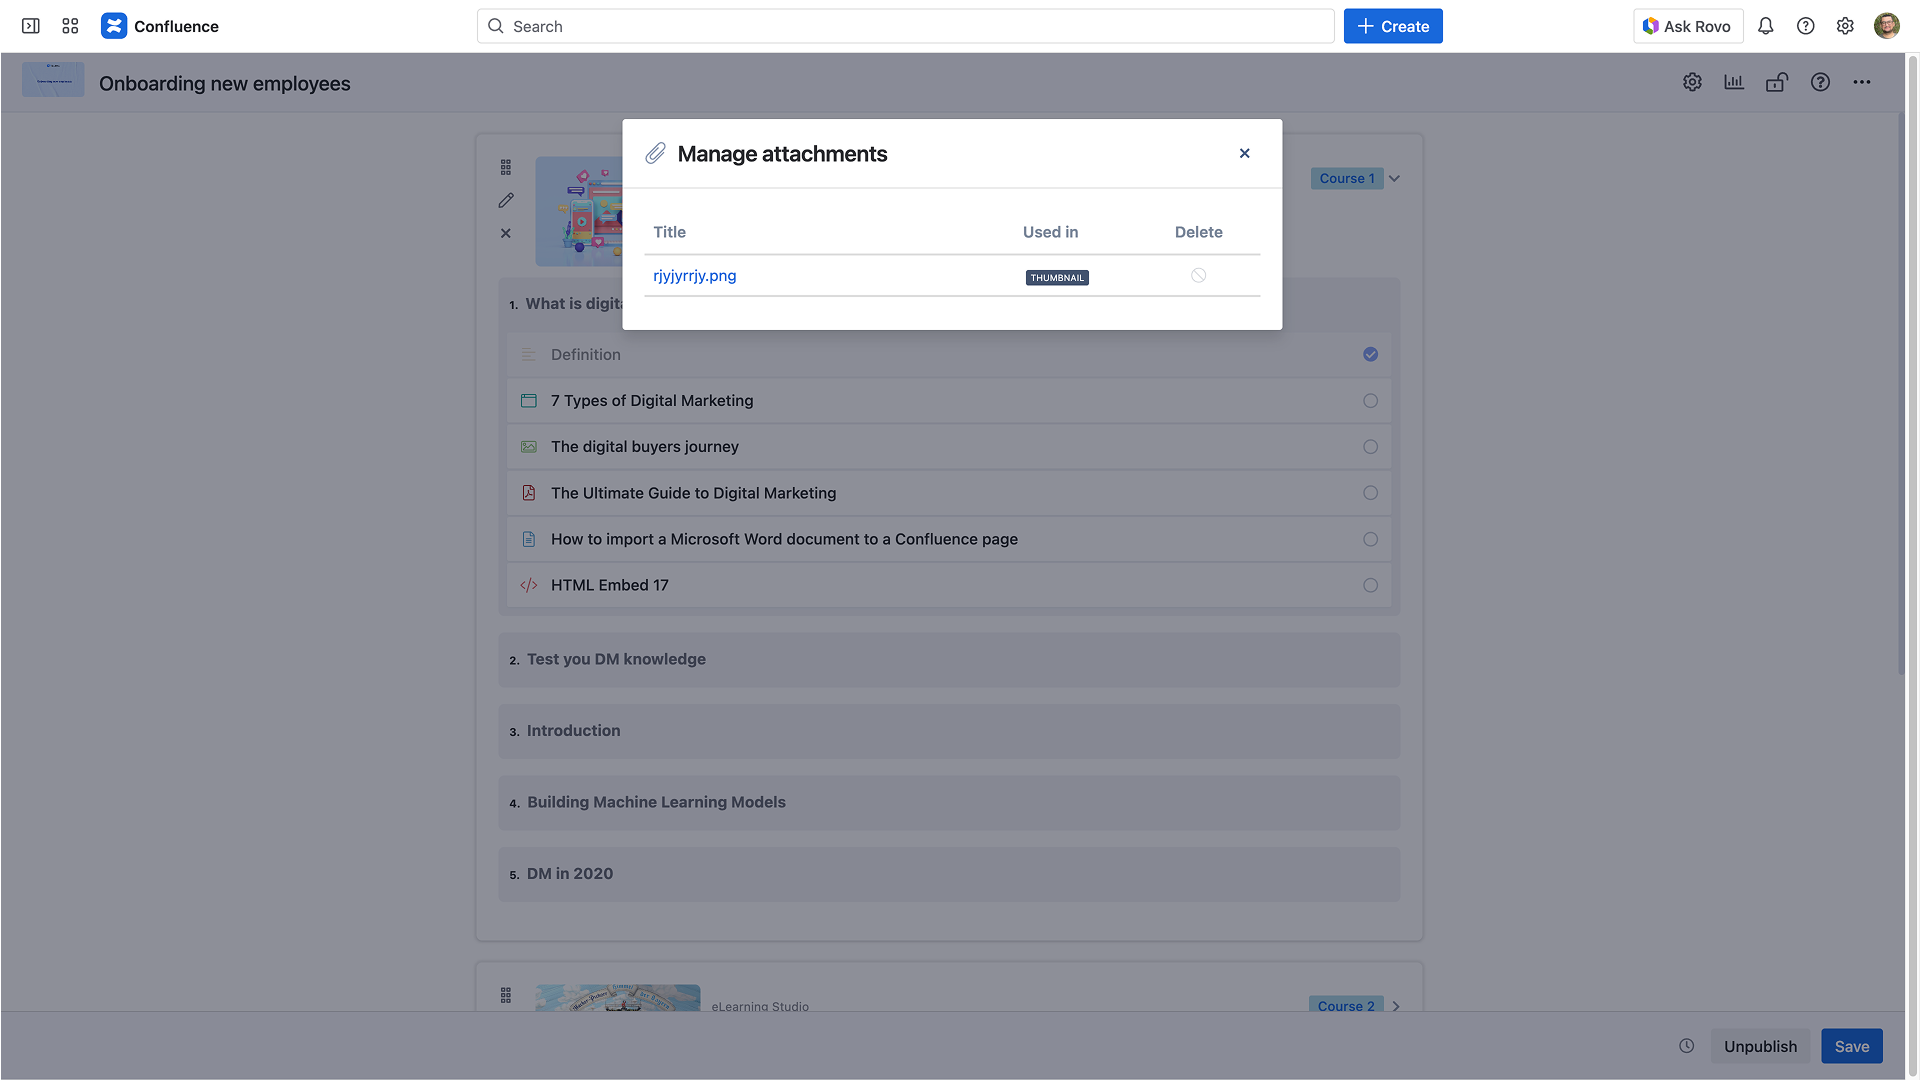The image size is (1920, 1080).
Task: Select radio for HTML Embed 17
Action: 1370,586
